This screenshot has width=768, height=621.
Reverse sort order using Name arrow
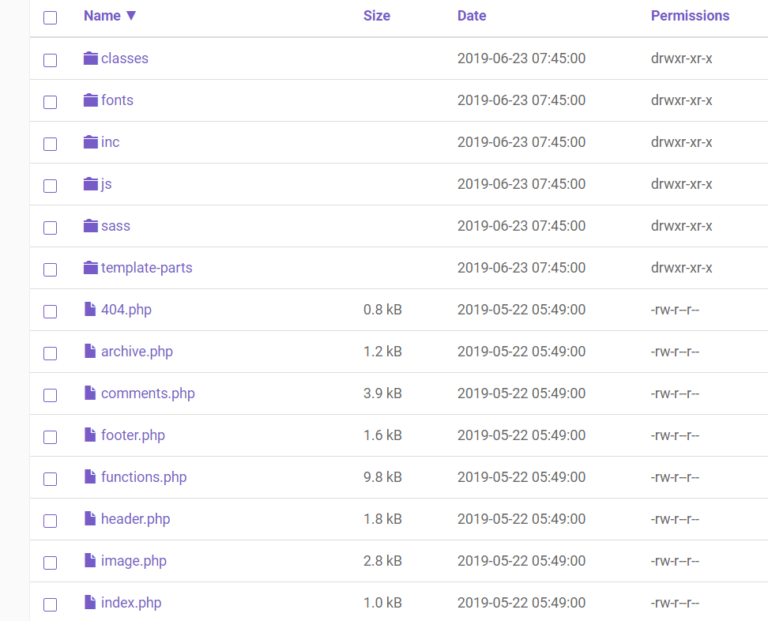131,16
